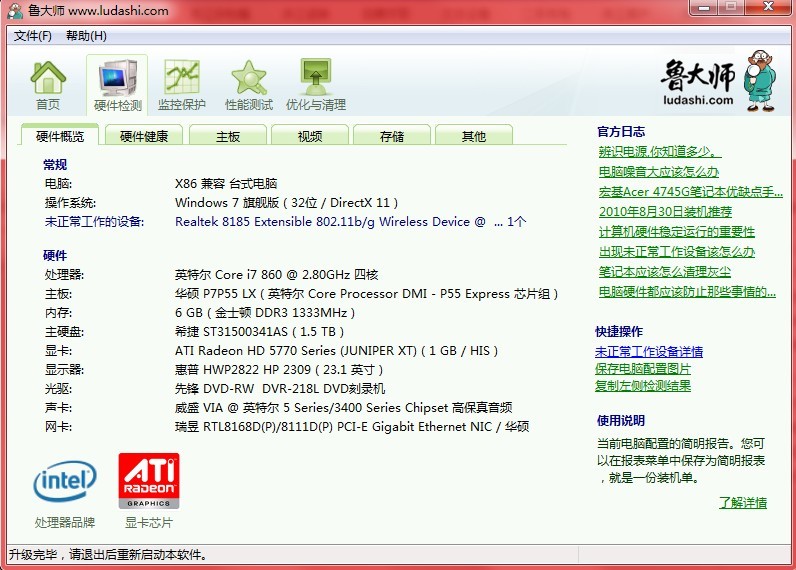The width and height of the screenshot is (796, 570).
Task: Minimize the 鲁大师 window
Action: tap(703, 7)
